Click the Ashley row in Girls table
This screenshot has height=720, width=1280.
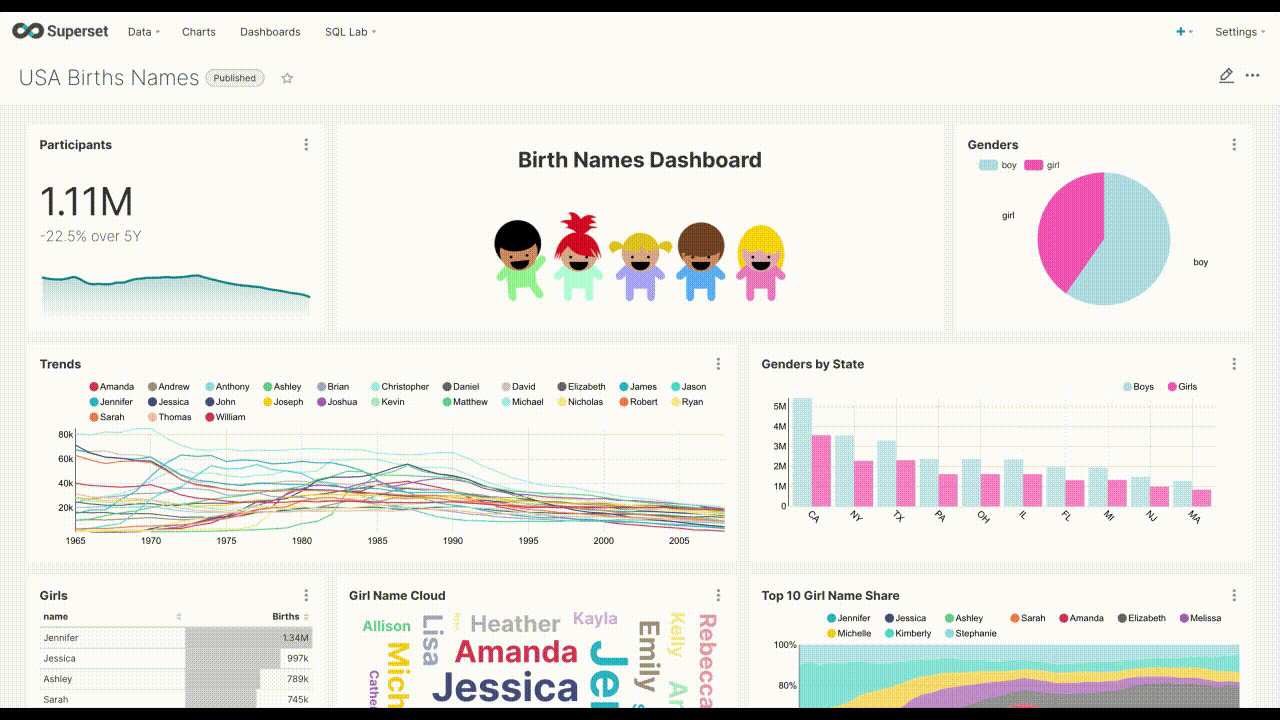[176, 679]
